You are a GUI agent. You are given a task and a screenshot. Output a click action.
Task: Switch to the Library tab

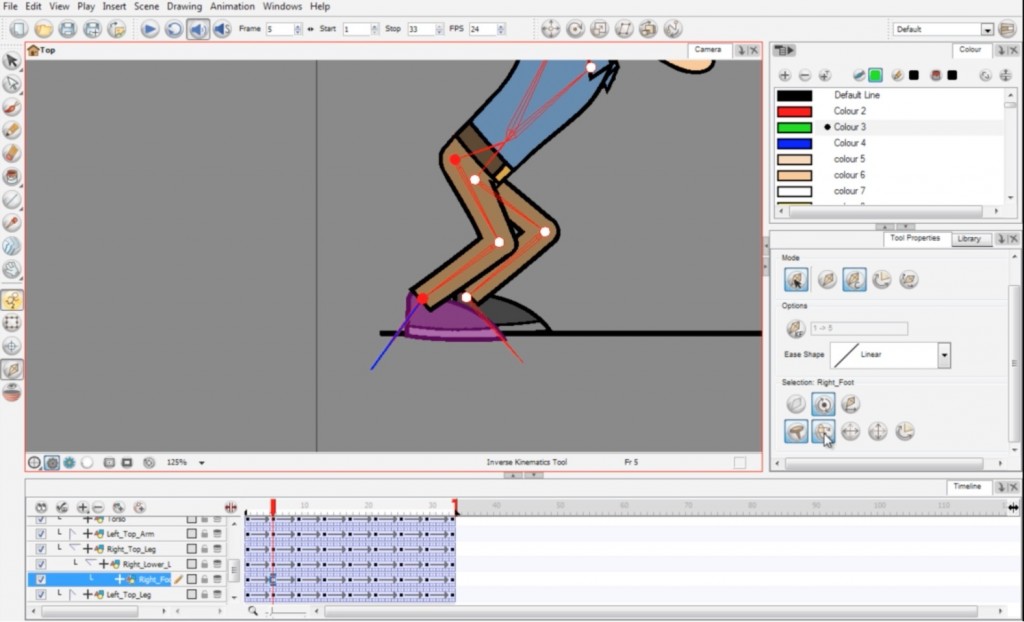969,239
